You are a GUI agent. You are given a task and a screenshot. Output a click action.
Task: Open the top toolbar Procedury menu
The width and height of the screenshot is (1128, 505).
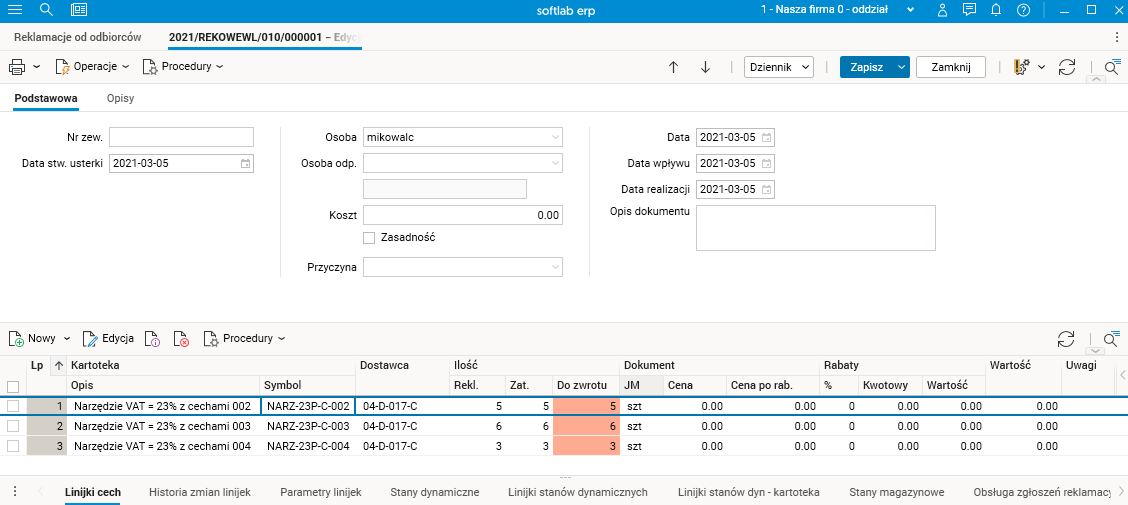coord(183,67)
